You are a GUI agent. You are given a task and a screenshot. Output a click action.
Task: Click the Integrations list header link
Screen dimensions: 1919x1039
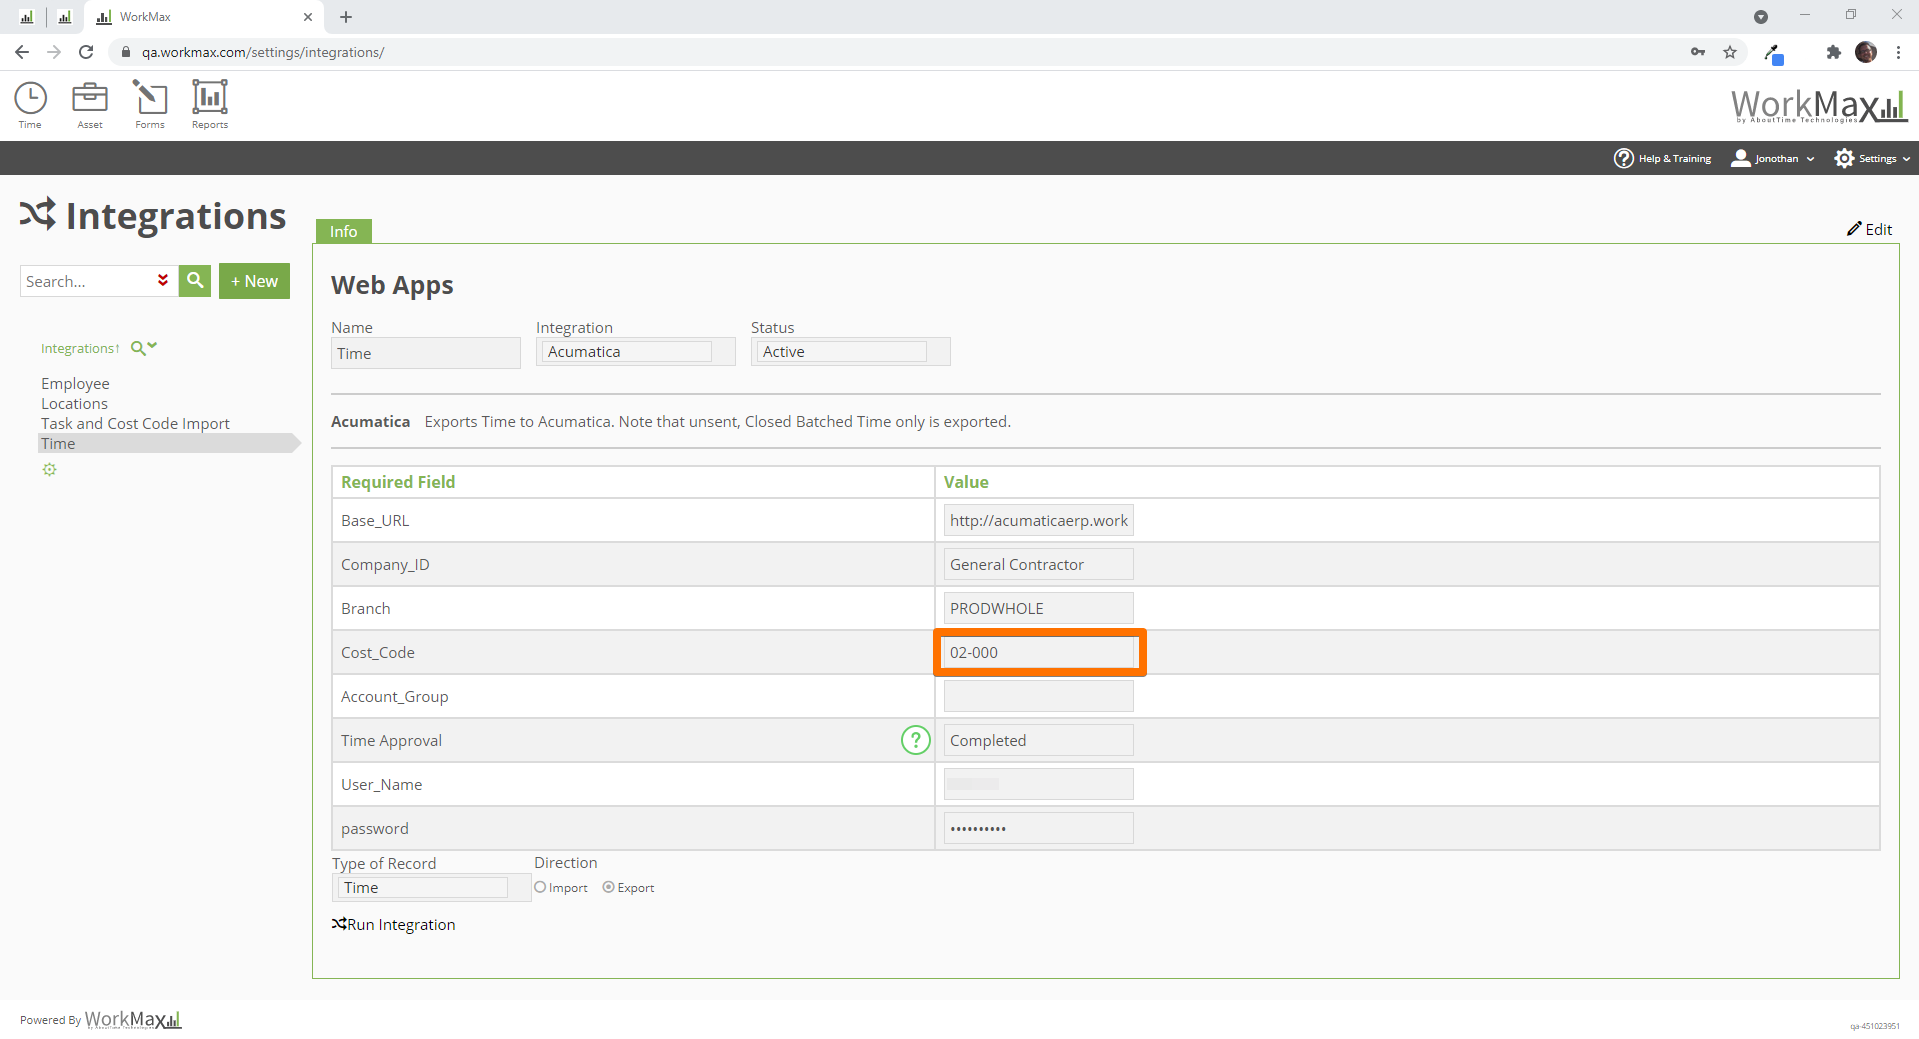point(79,348)
